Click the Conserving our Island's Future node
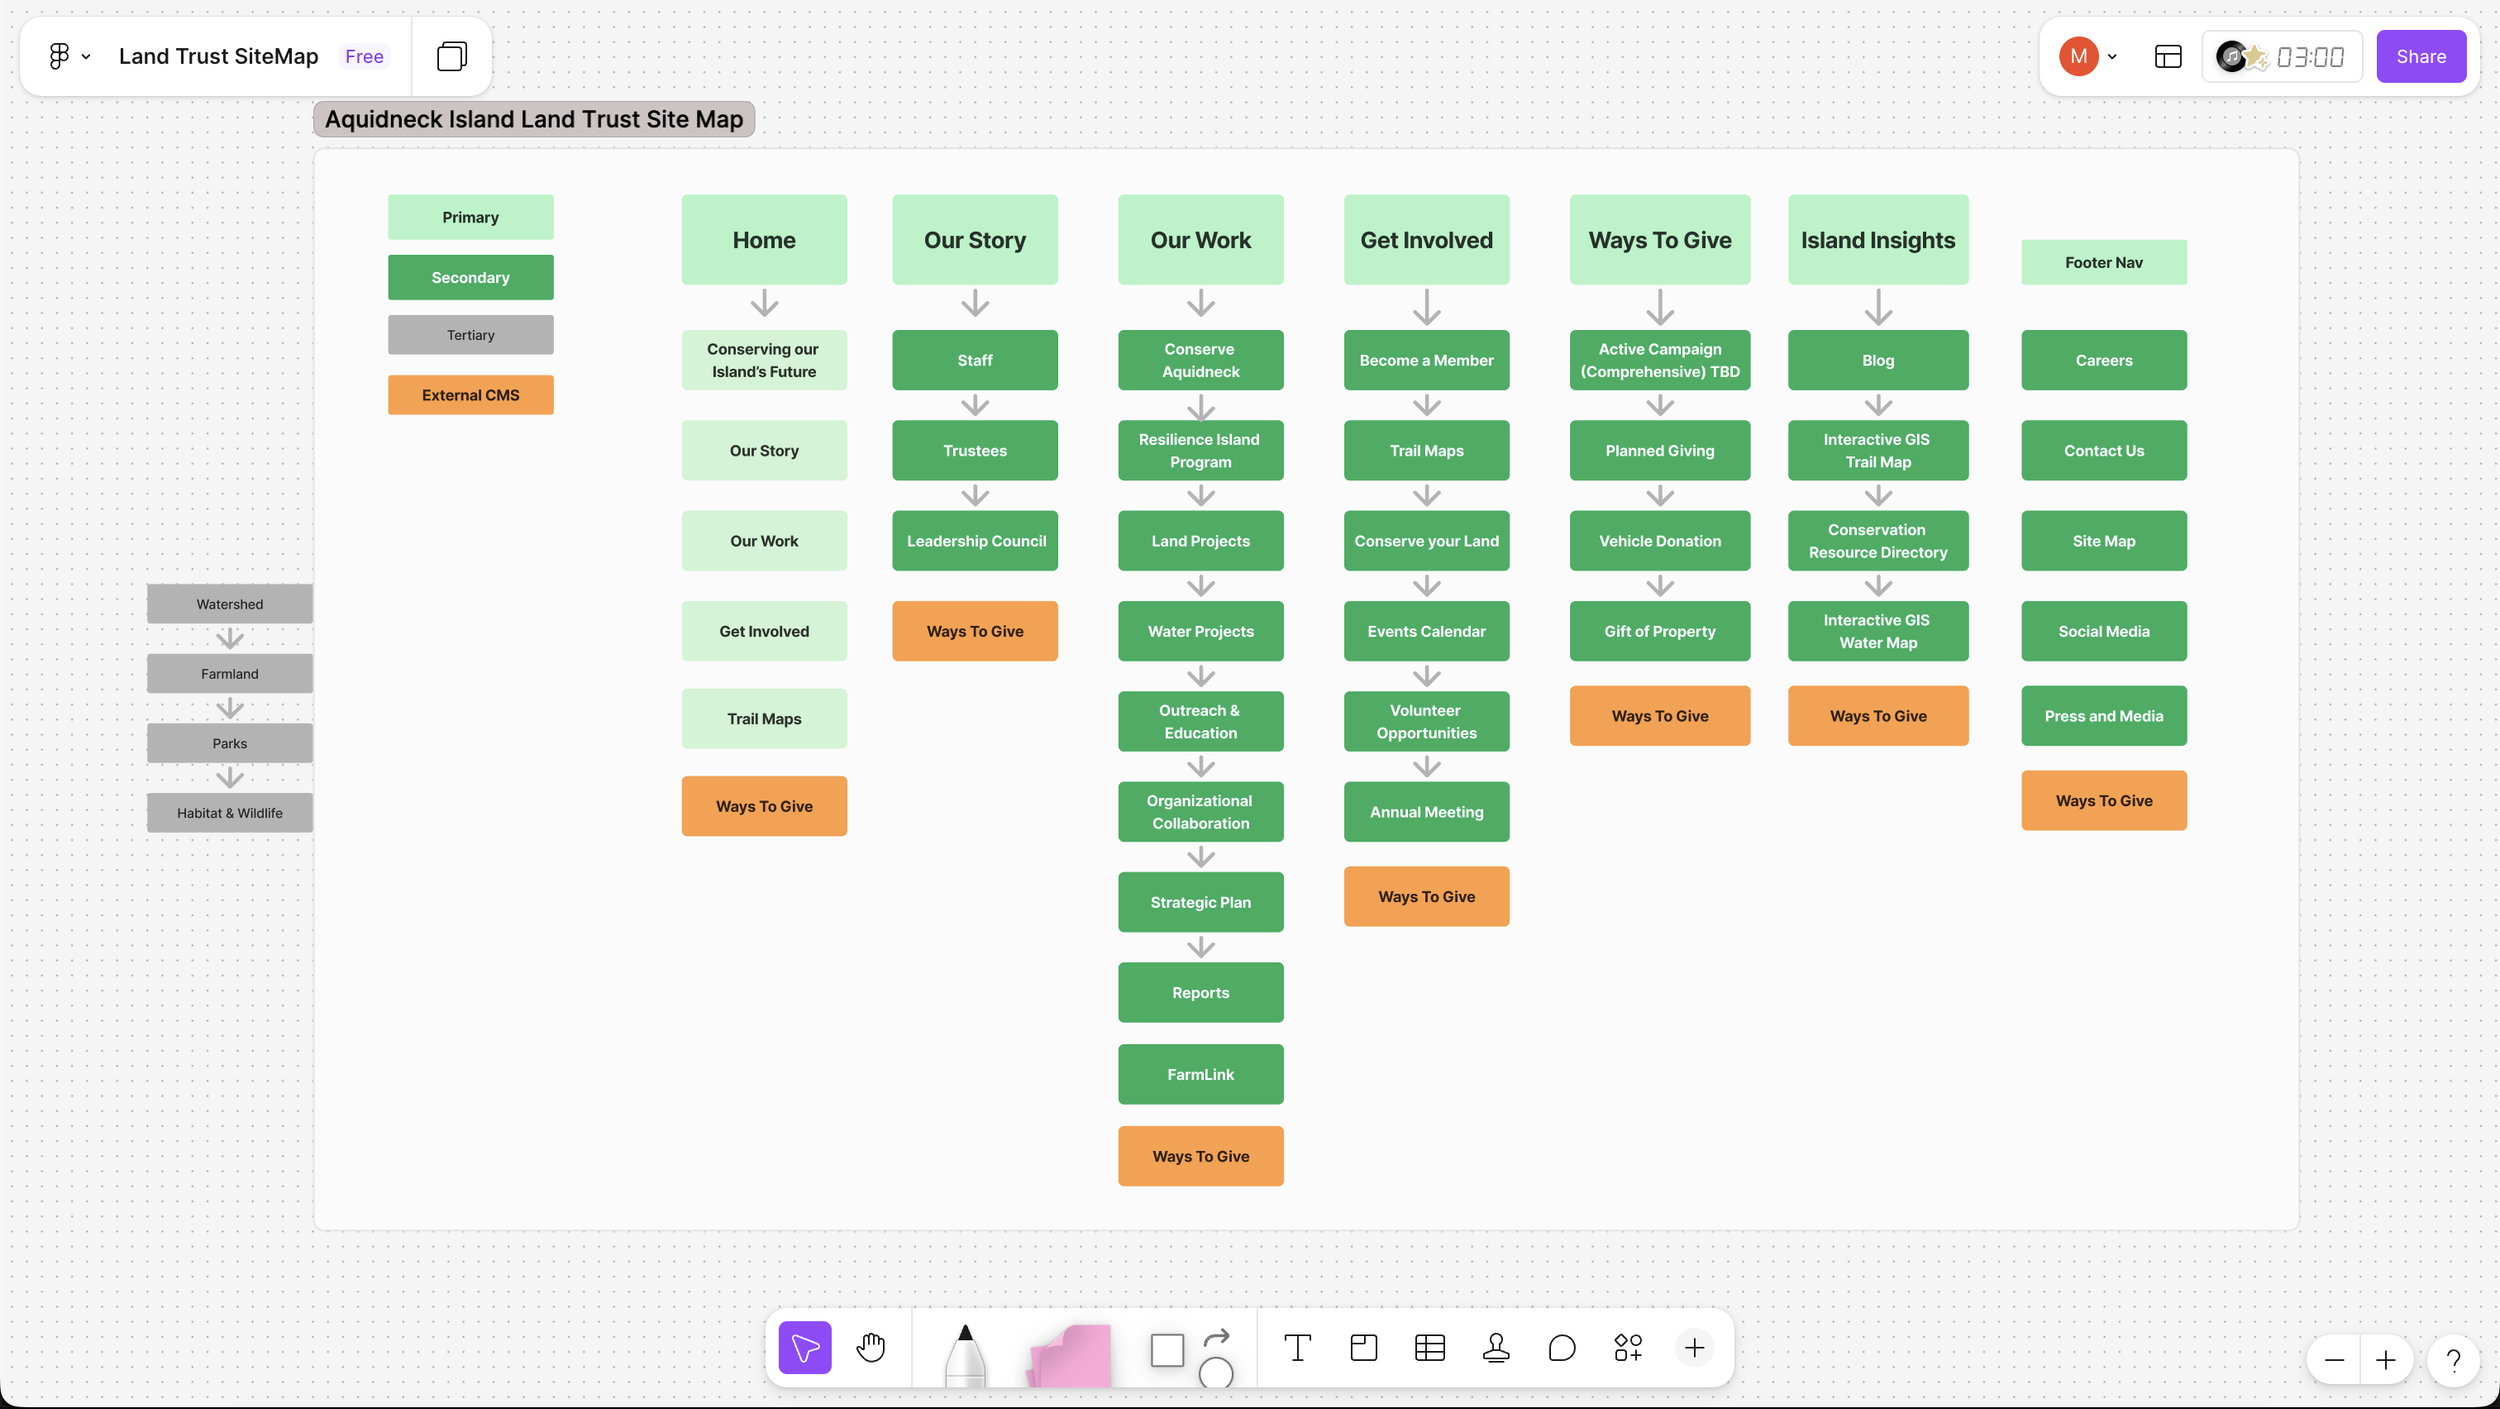This screenshot has height=1409, width=2500. (764, 360)
